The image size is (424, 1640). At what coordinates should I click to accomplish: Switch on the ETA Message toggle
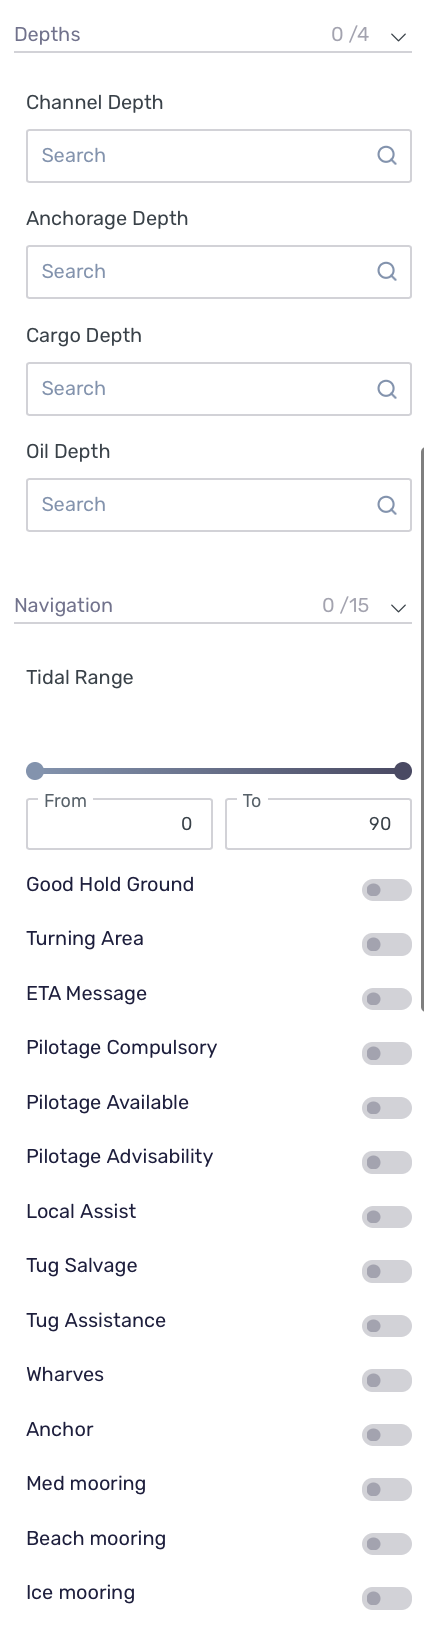click(387, 999)
